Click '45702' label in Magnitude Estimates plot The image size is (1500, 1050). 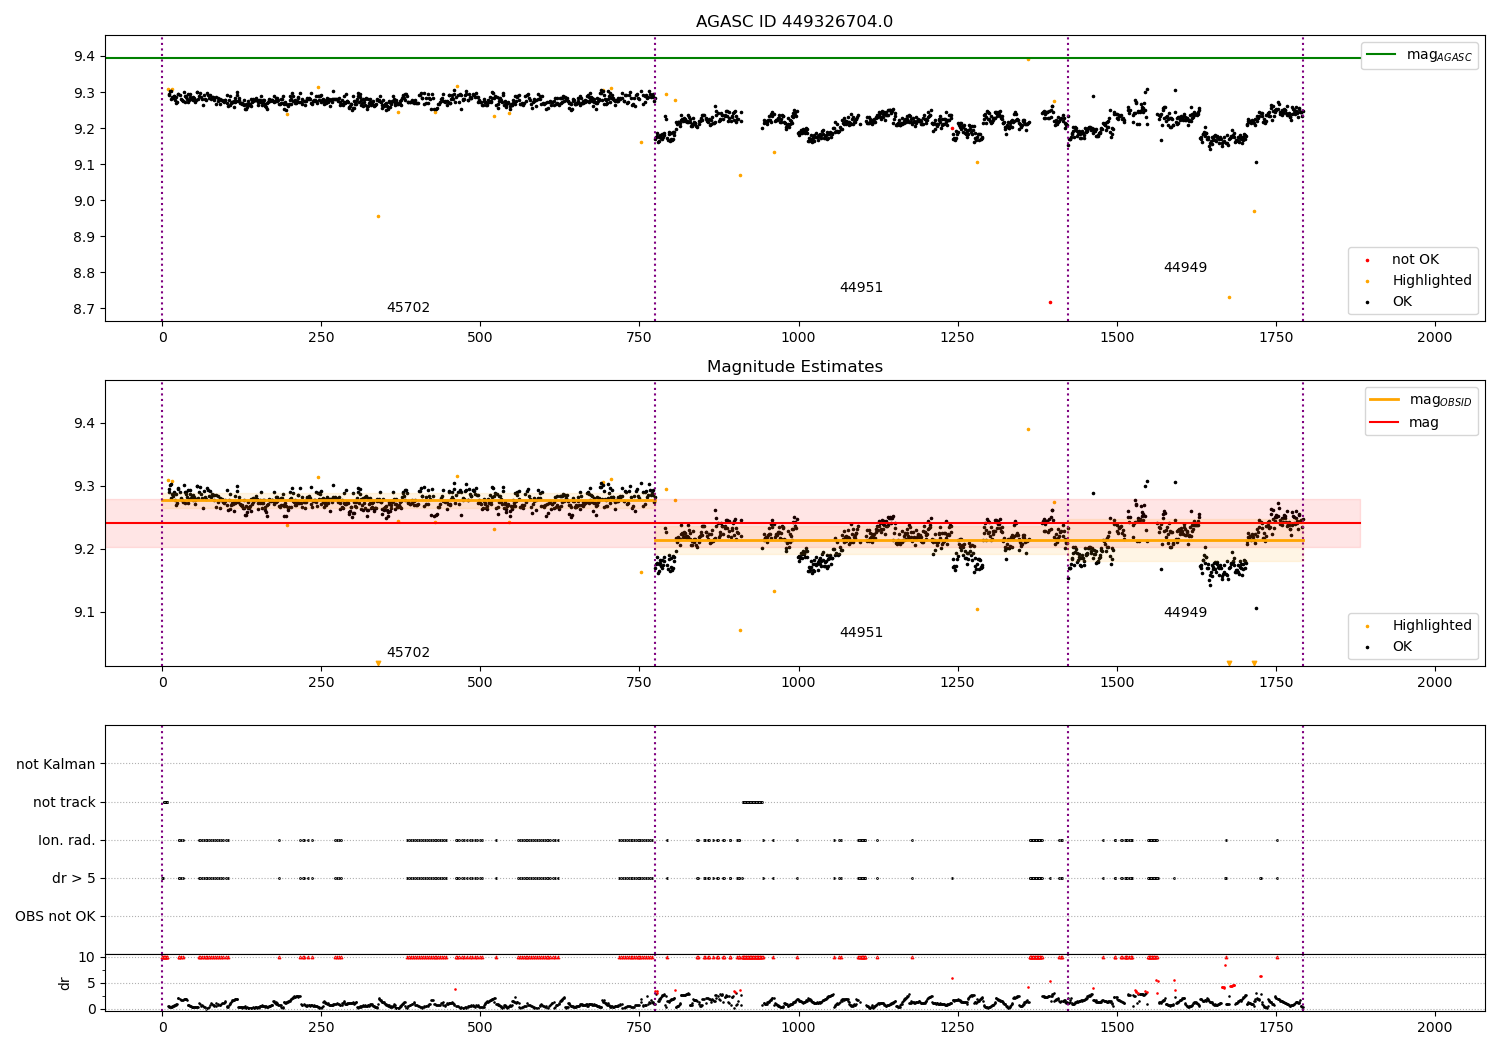tap(408, 653)
